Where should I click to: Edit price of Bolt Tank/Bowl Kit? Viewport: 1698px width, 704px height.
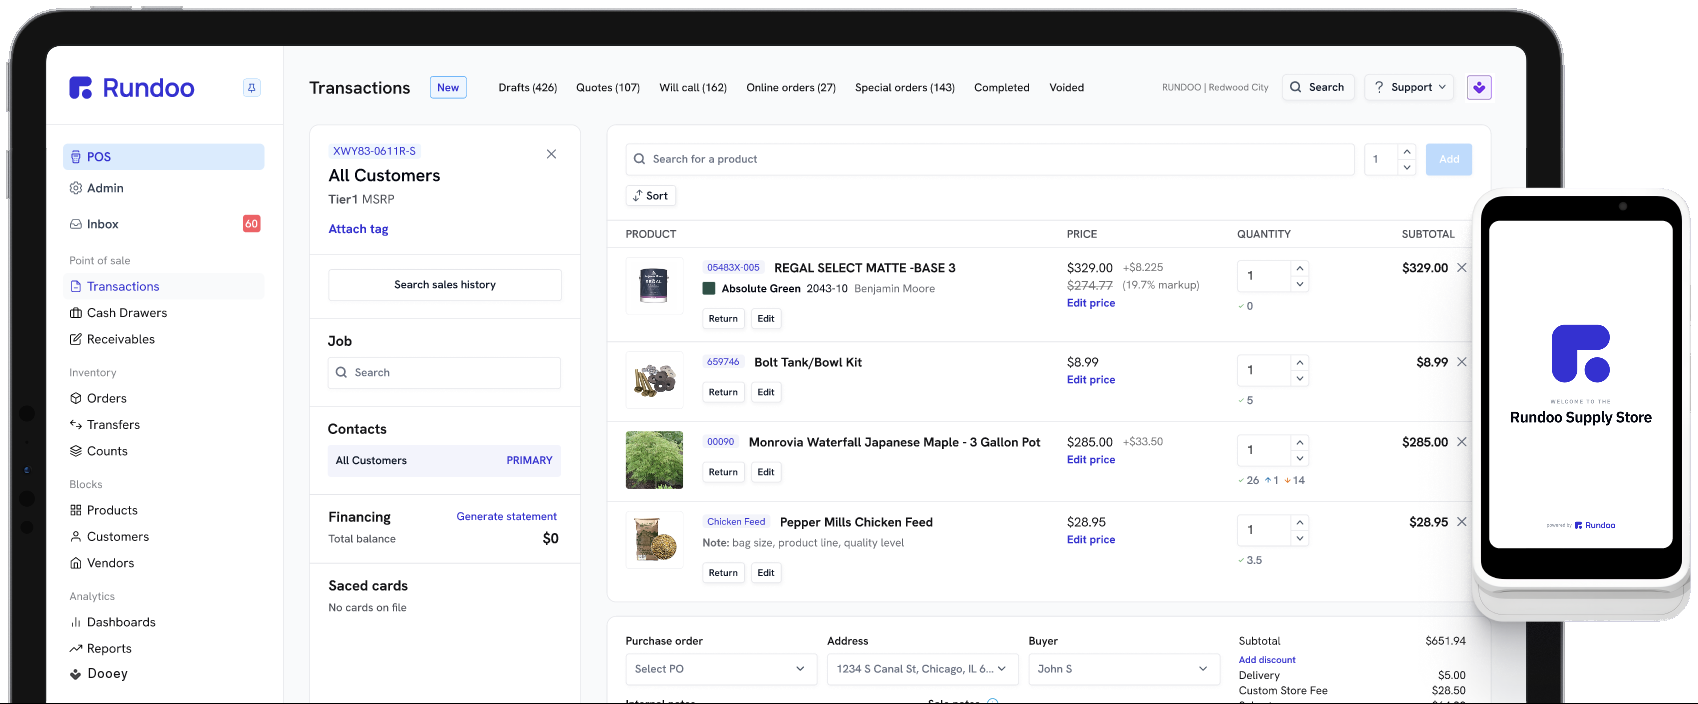1091,380
